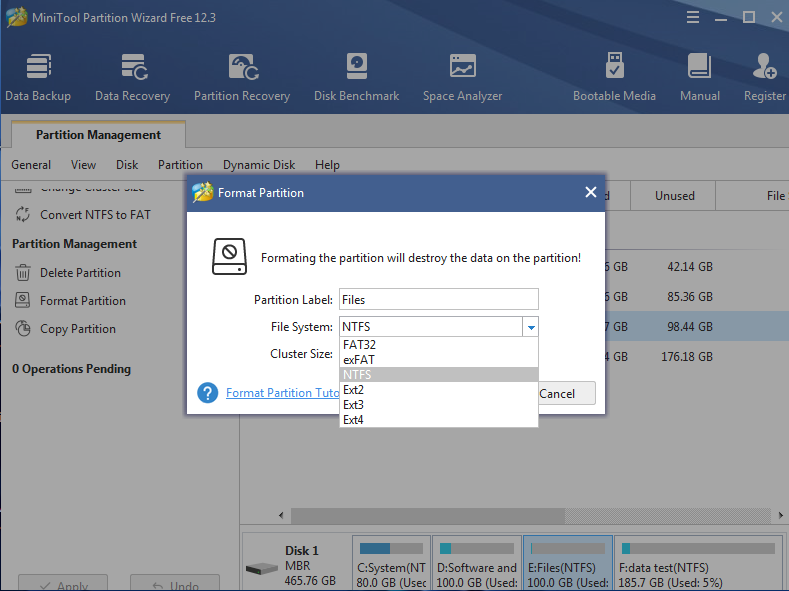Click the Convert NTFS to FAT icon
Viewport: 789px width, 591px height.
(23, 214)
